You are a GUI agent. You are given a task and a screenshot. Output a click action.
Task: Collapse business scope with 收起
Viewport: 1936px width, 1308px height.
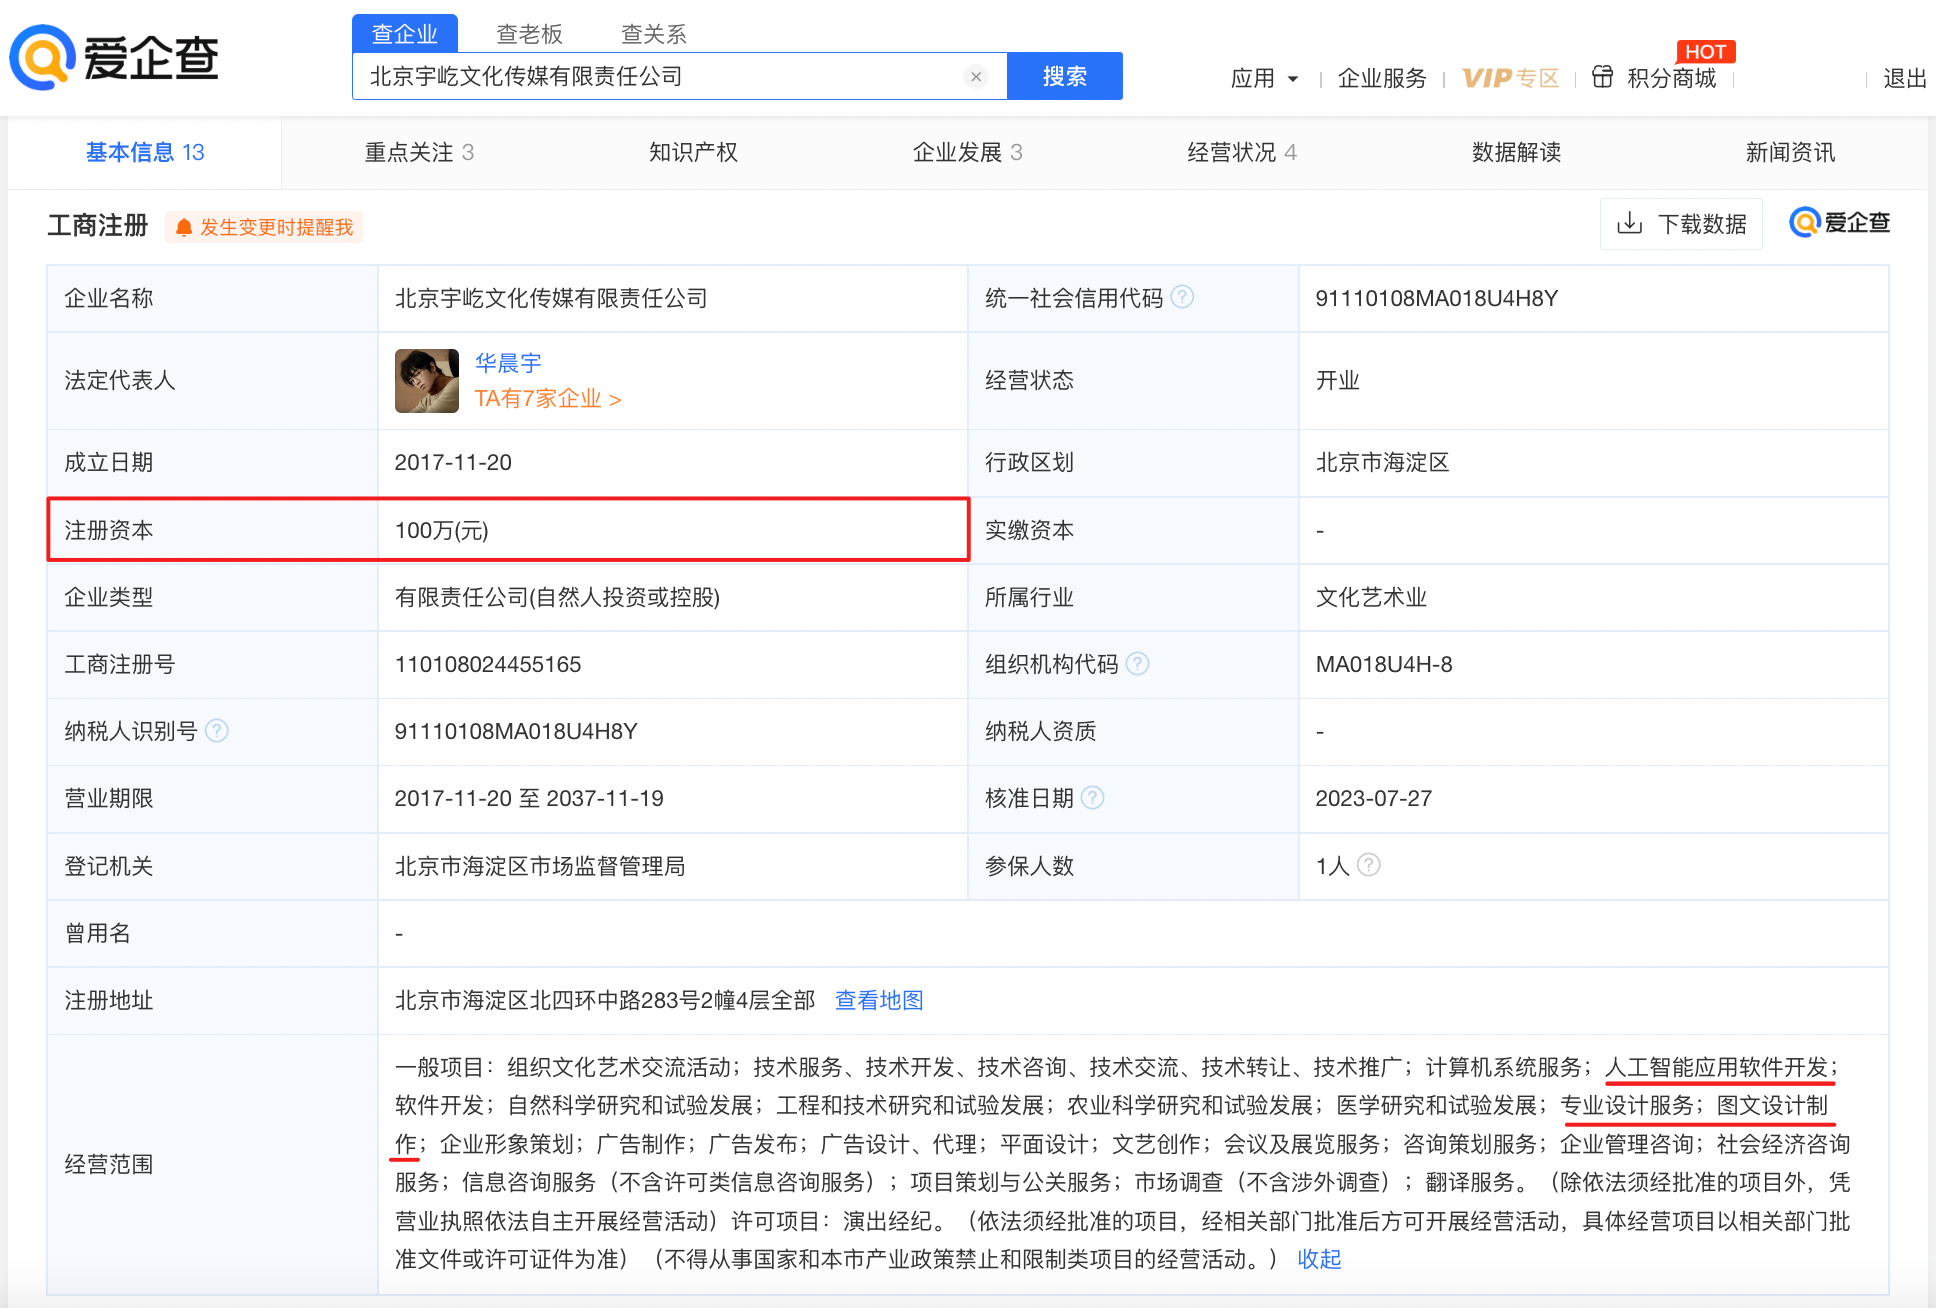[x=1319, y=1259]
